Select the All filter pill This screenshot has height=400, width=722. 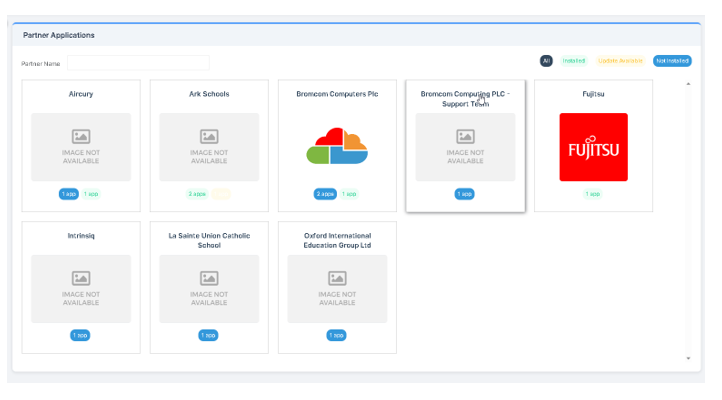tap(546, 61)
